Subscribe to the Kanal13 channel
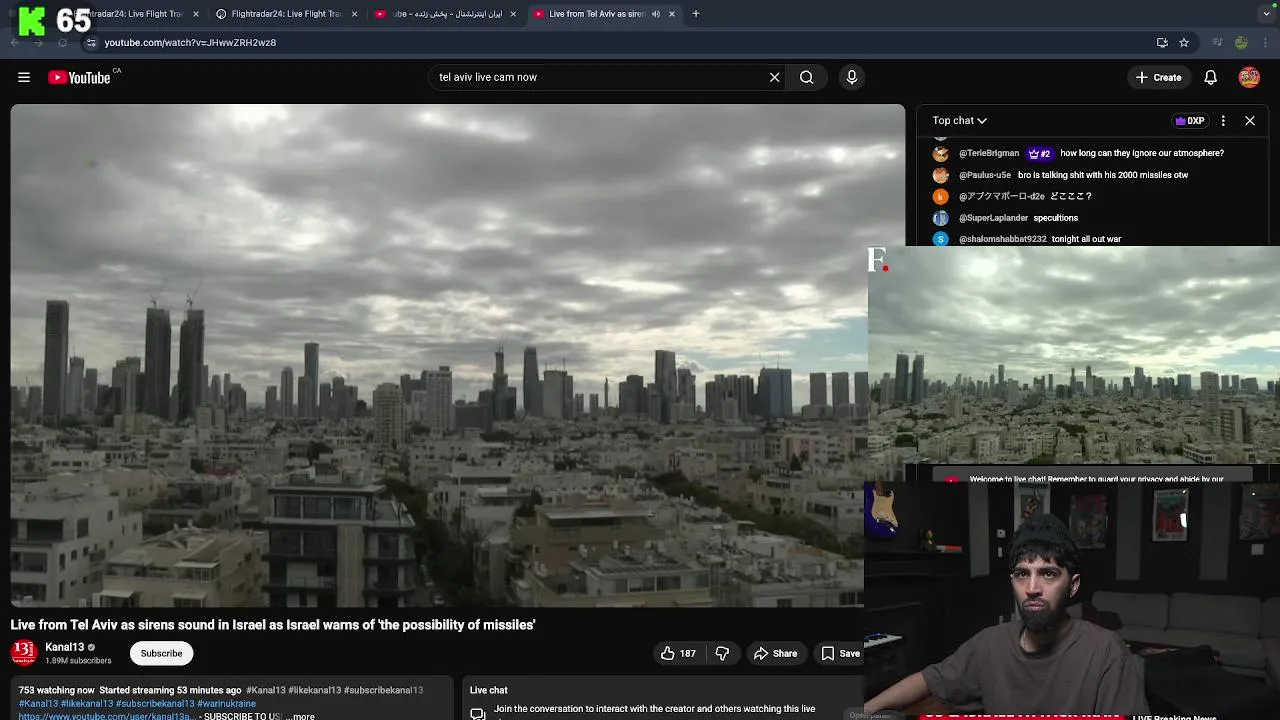Screen dimensions: 1280x720 coord(161,653)
